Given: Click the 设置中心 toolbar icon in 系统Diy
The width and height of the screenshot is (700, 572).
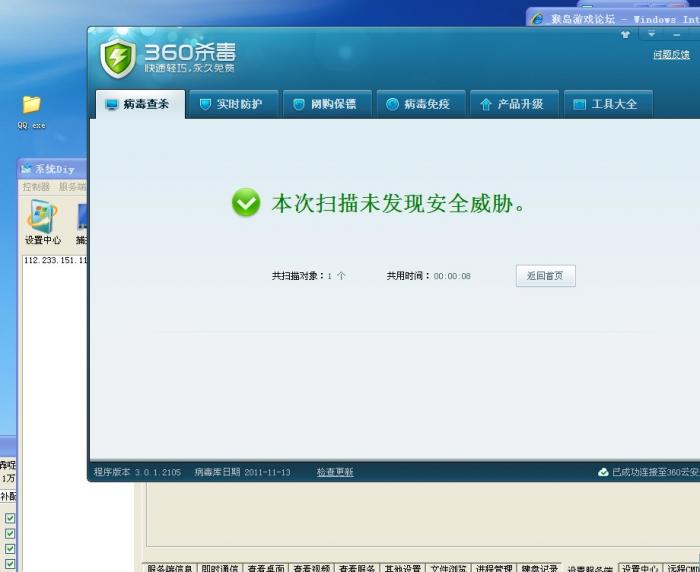Looking at the screenshot, I should point(42,222).
